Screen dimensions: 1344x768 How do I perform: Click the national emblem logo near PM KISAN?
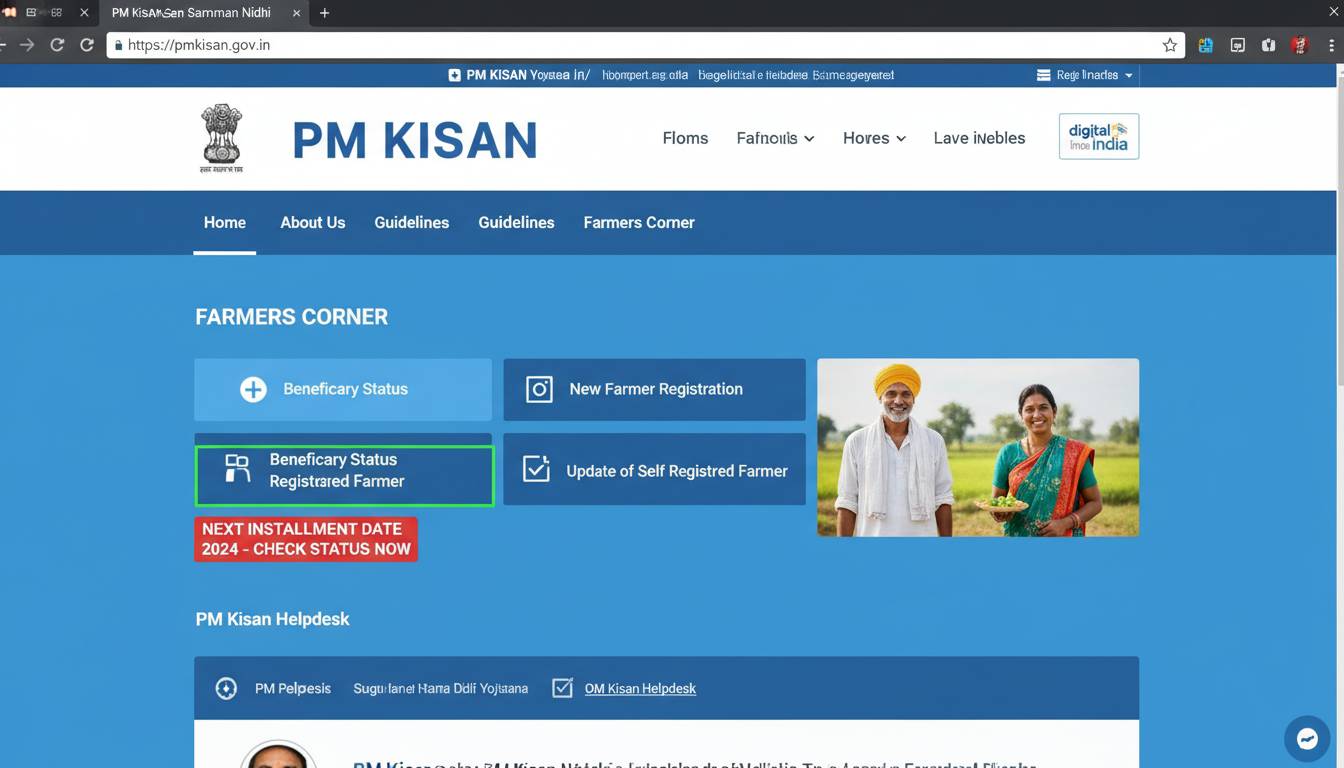(221, 137)
